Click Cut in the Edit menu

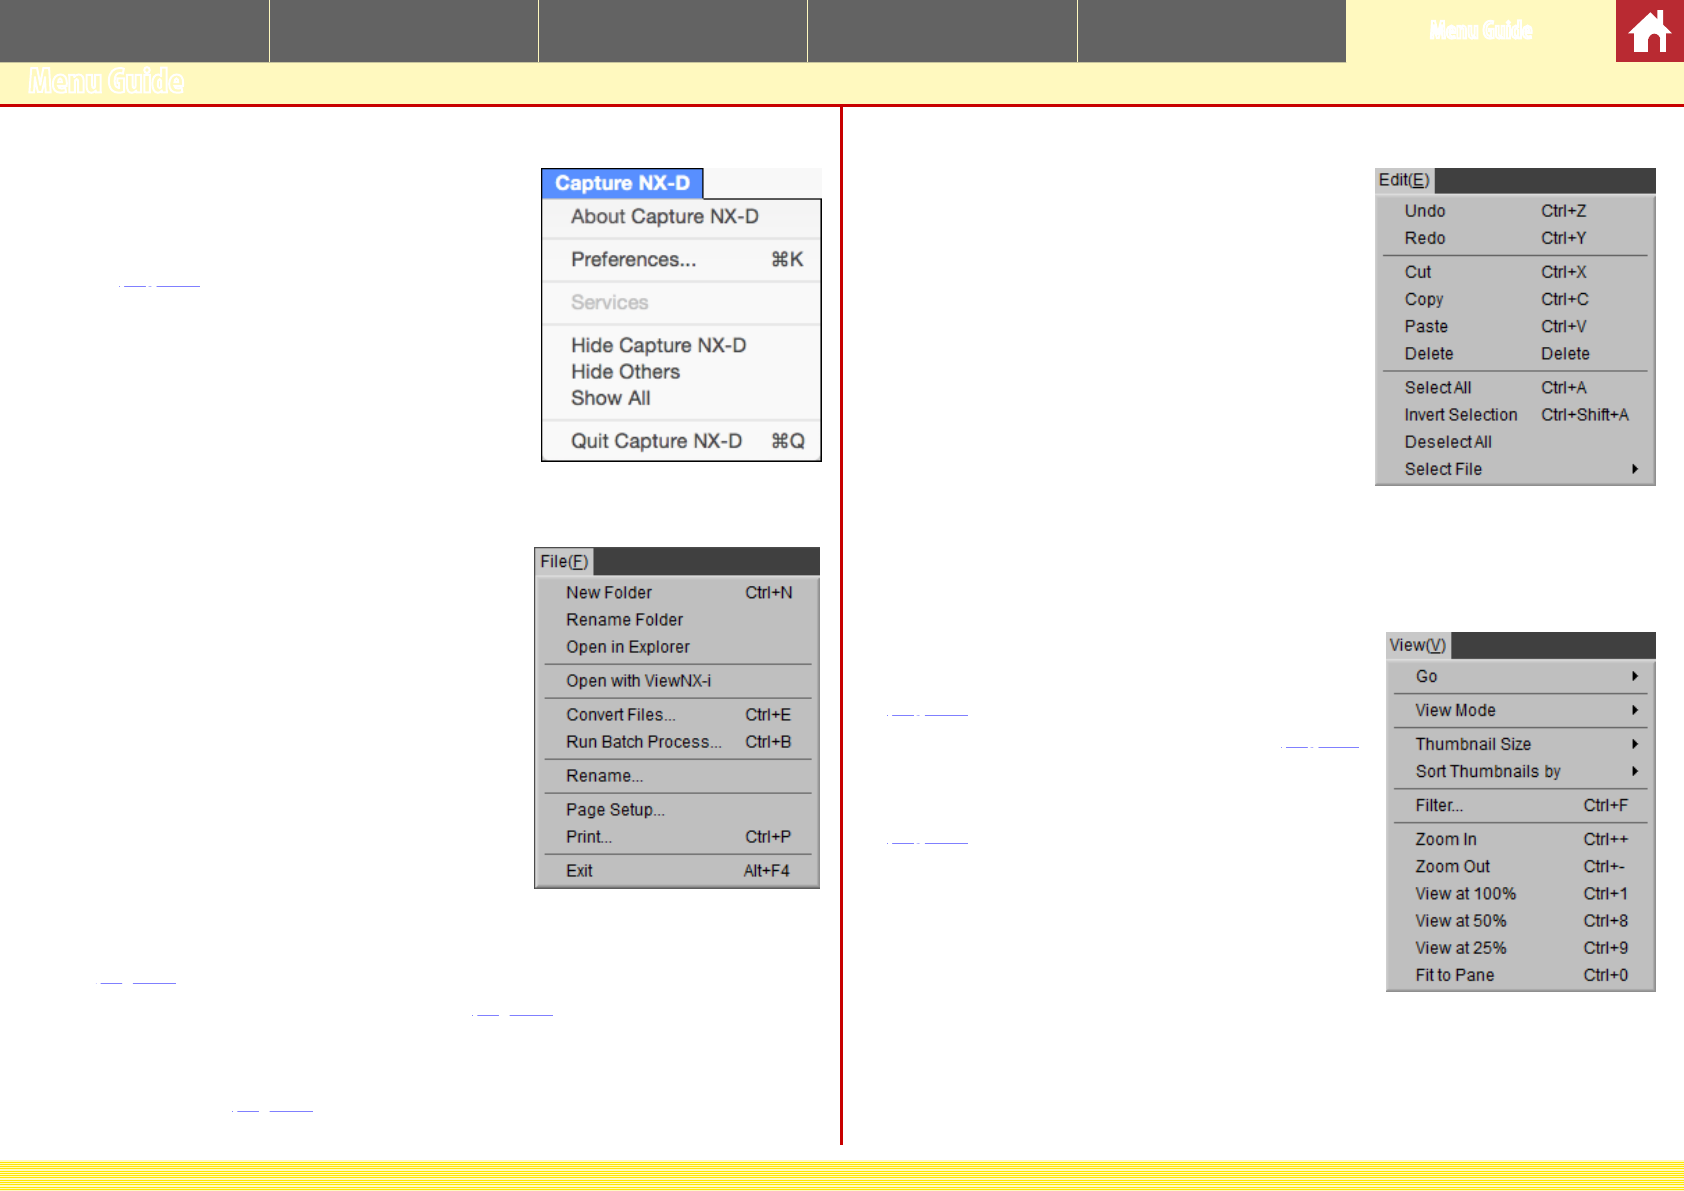pos(1515,272)
